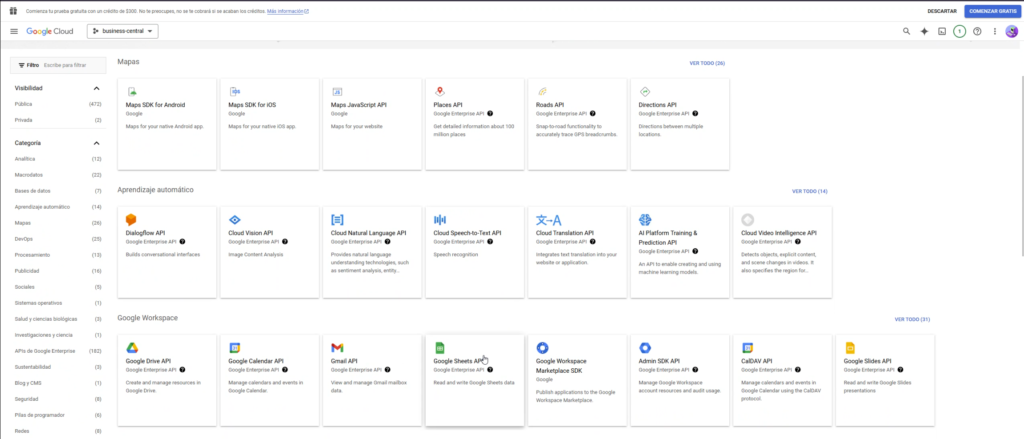The height and width of the screenshot is (439, 1024).
Task: Collapse the Categoría filter section
Action: coord(97,143)
